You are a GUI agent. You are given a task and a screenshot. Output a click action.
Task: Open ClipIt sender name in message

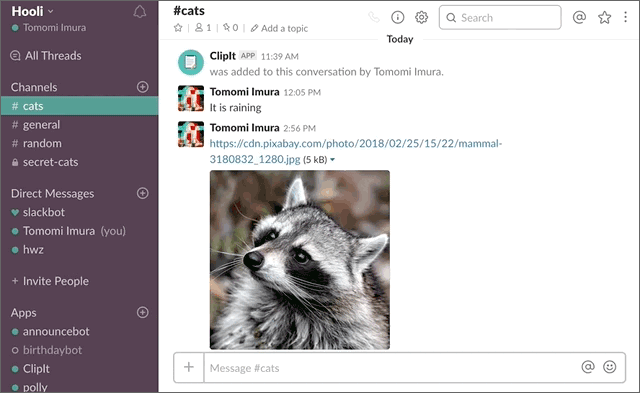[222, 56]
